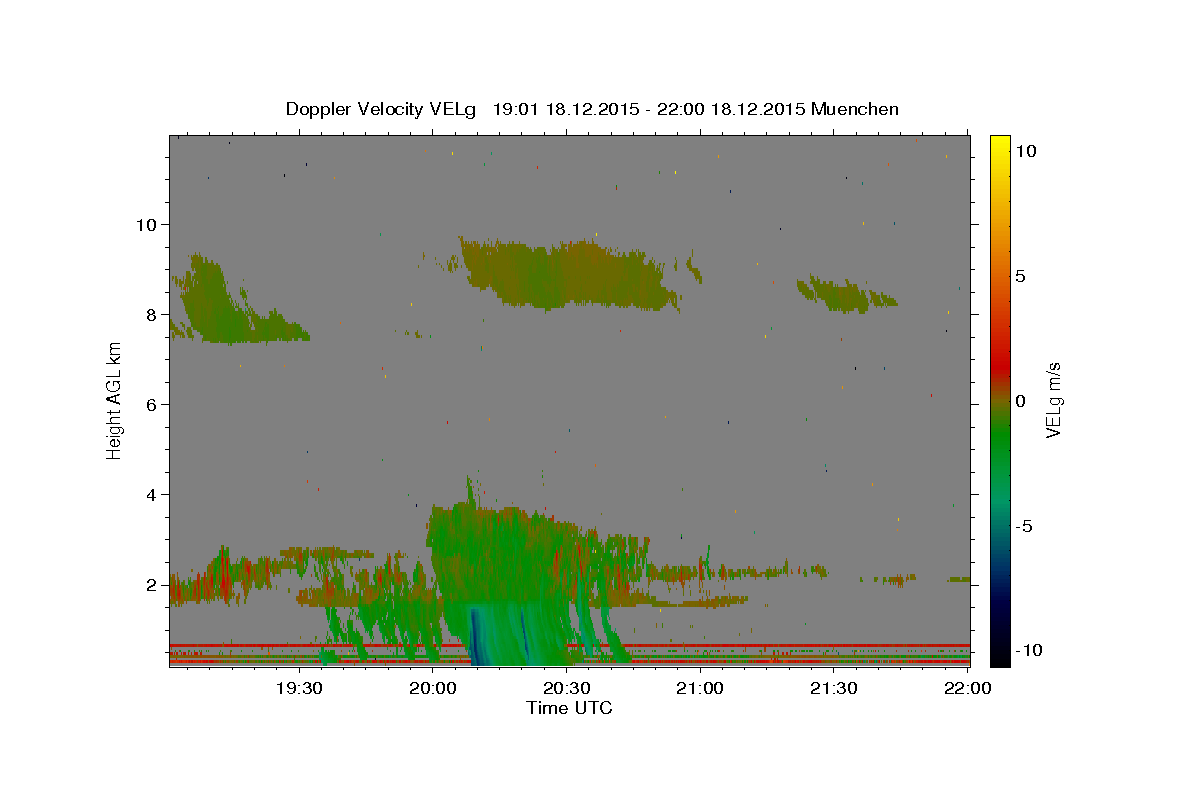Click the colorbar tick value 5
This screenshot has height=800, width=1200.
coord(1020,276)
